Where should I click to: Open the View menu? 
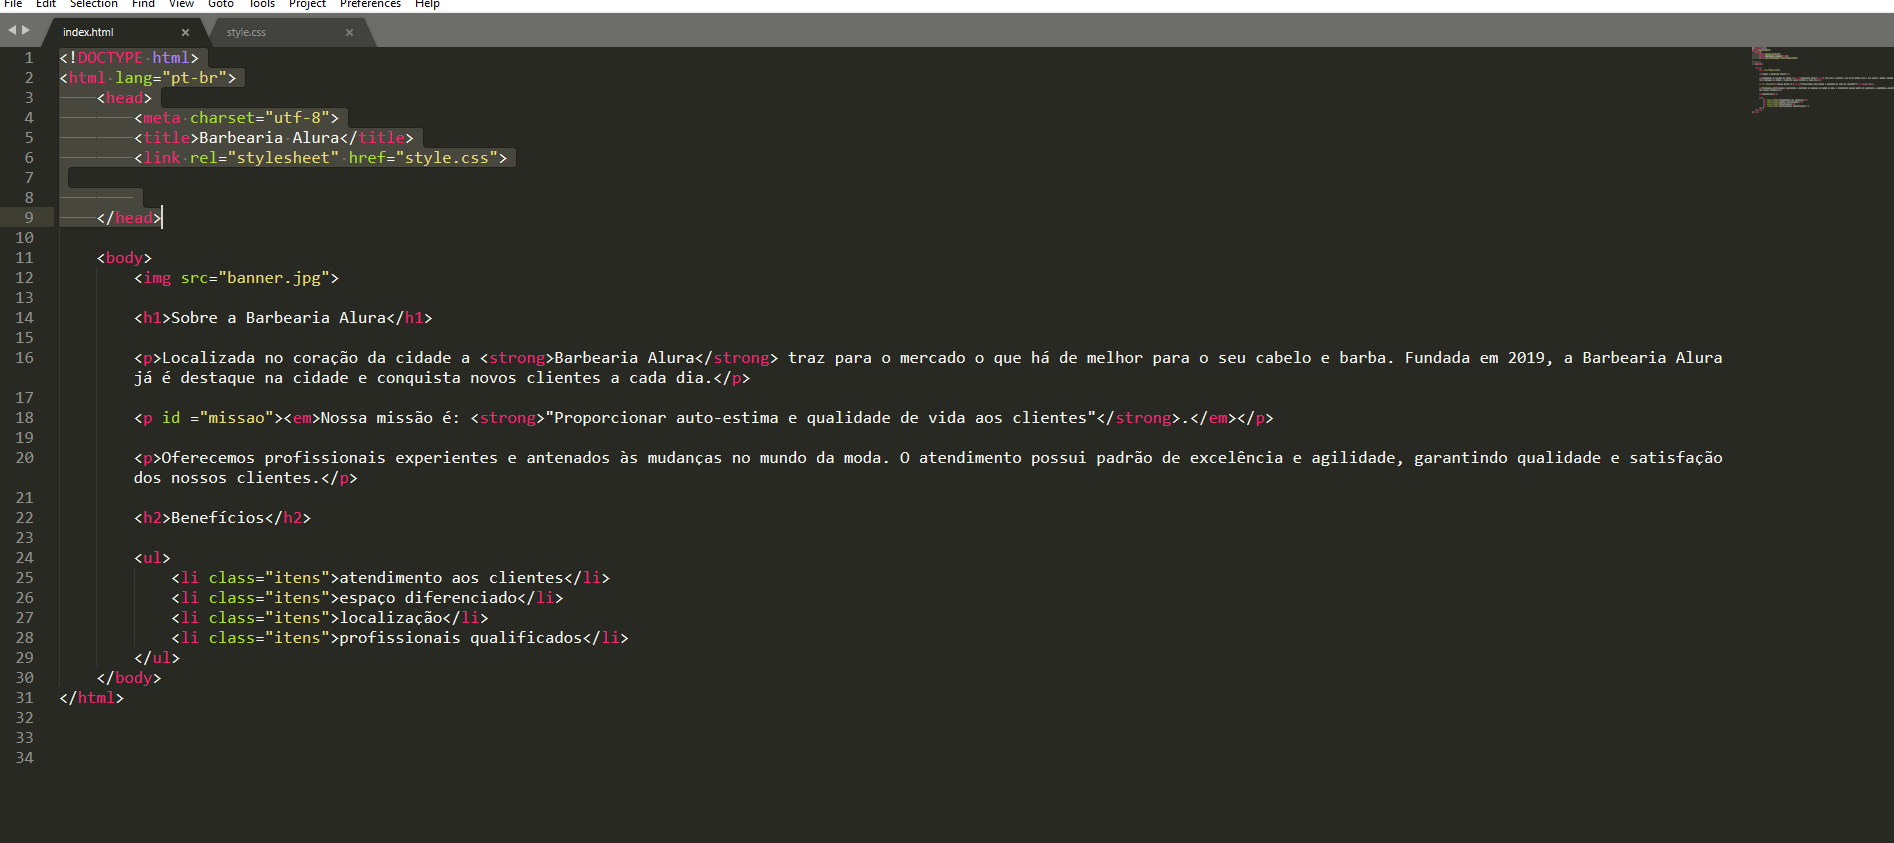pos(181,4)
